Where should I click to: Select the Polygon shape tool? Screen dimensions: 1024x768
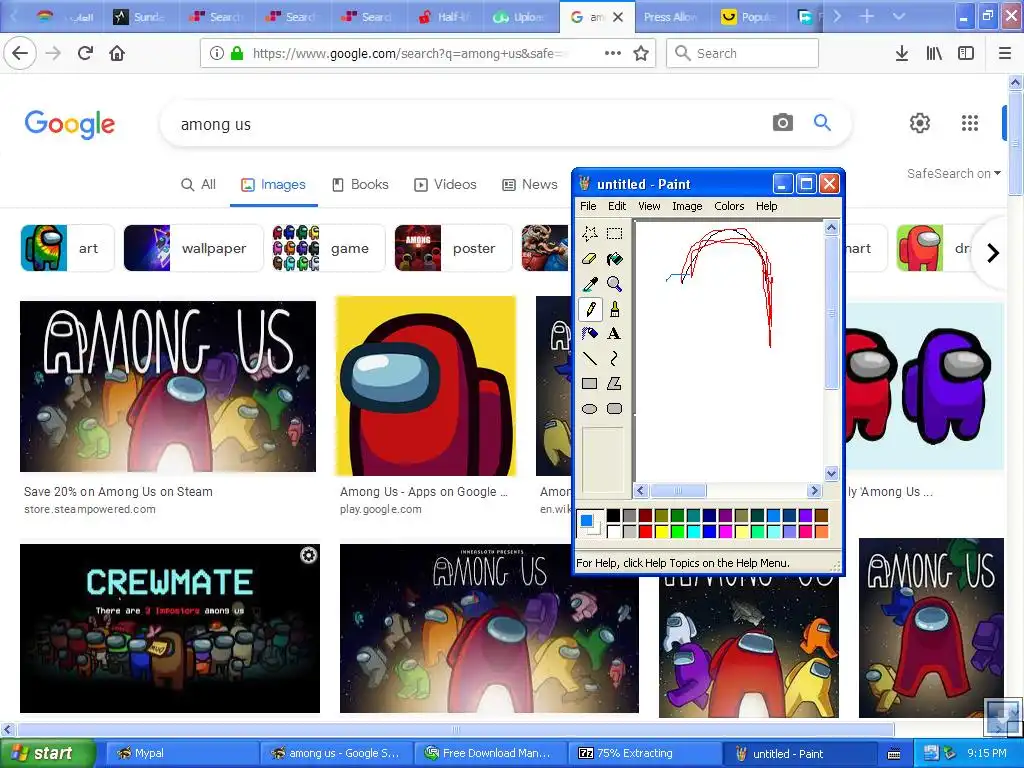point(614,383)
